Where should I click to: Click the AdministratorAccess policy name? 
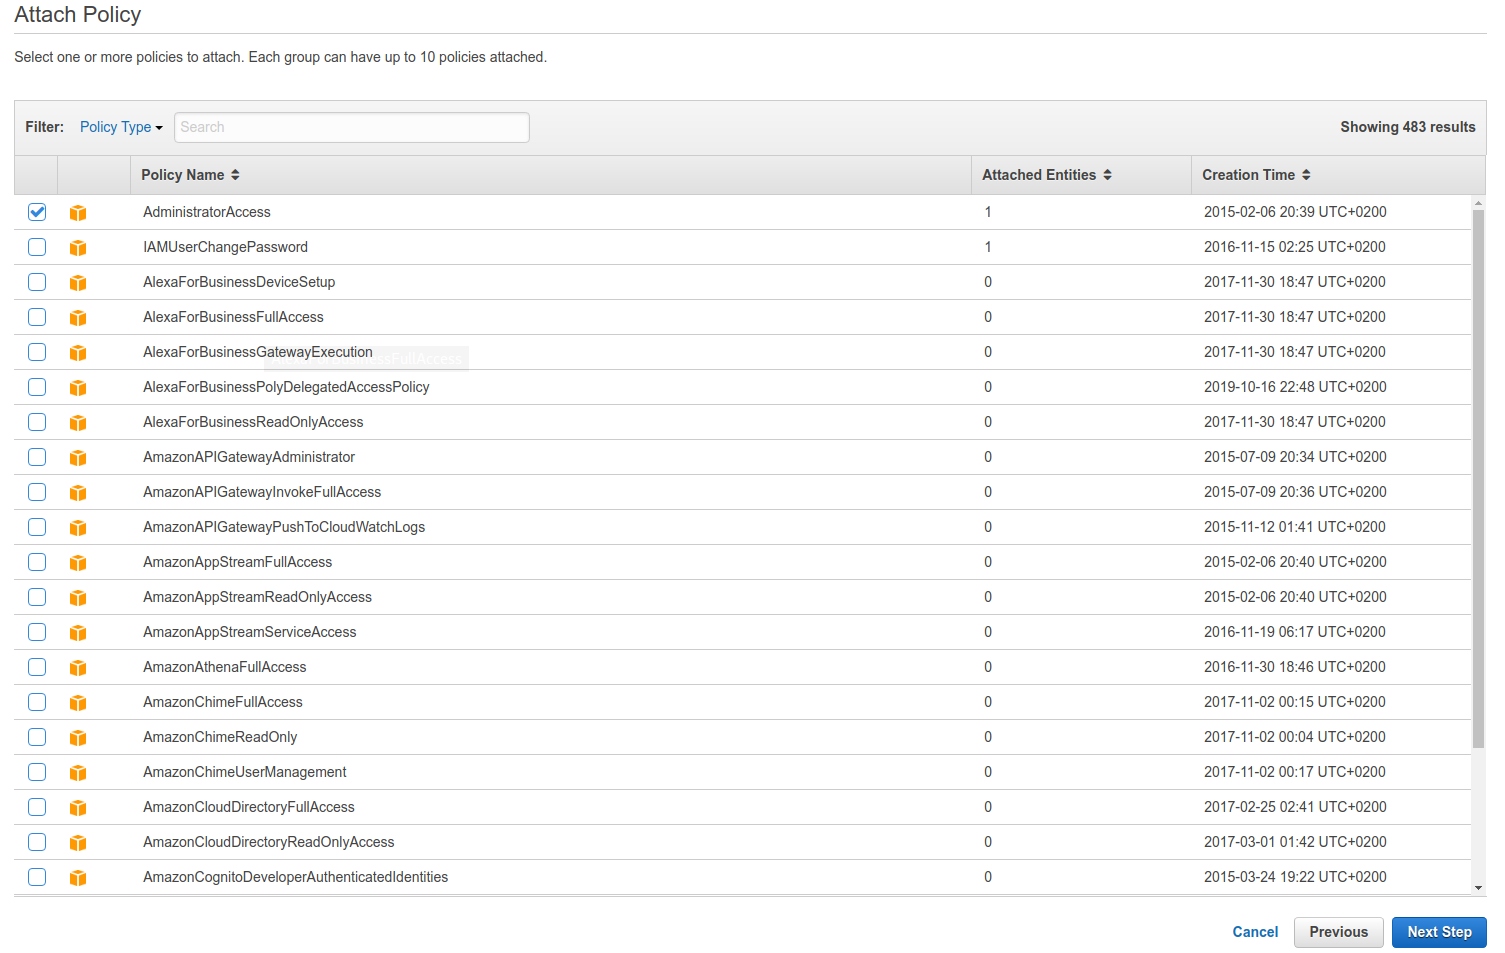point(207,212)
